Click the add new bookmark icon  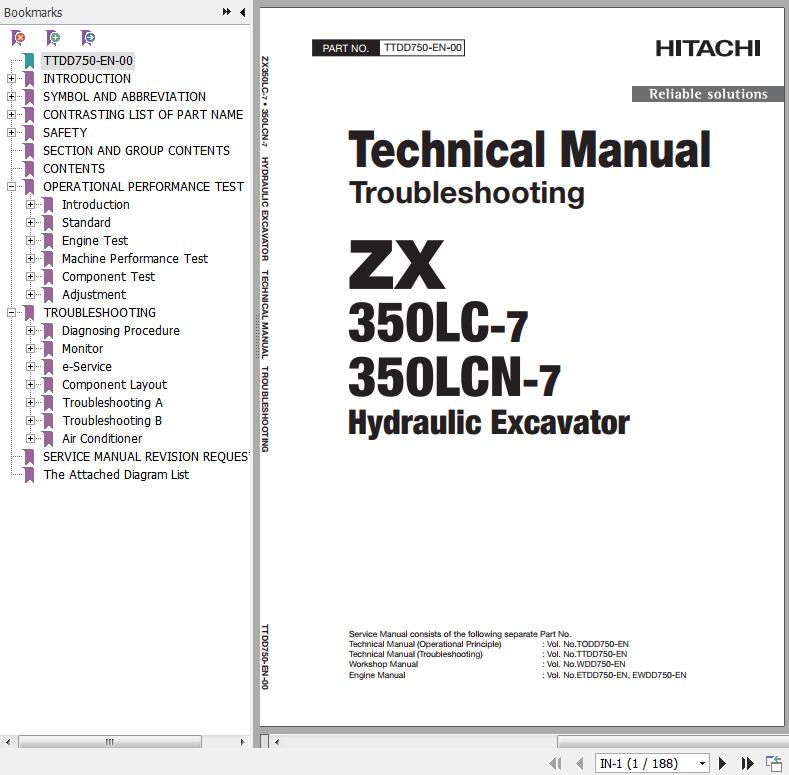click(x=53, y=38)
